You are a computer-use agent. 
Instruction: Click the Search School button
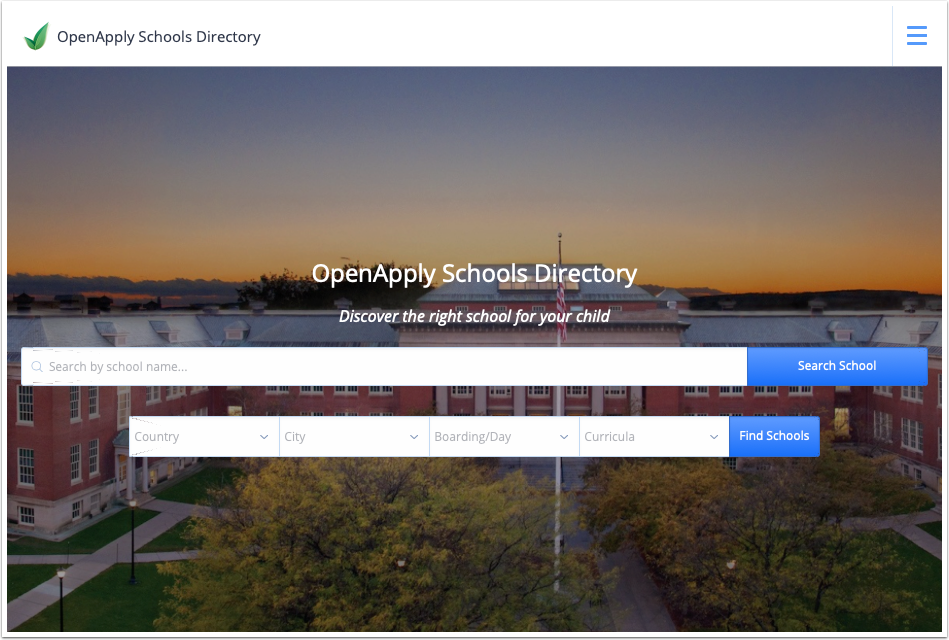tap(837, 366)
